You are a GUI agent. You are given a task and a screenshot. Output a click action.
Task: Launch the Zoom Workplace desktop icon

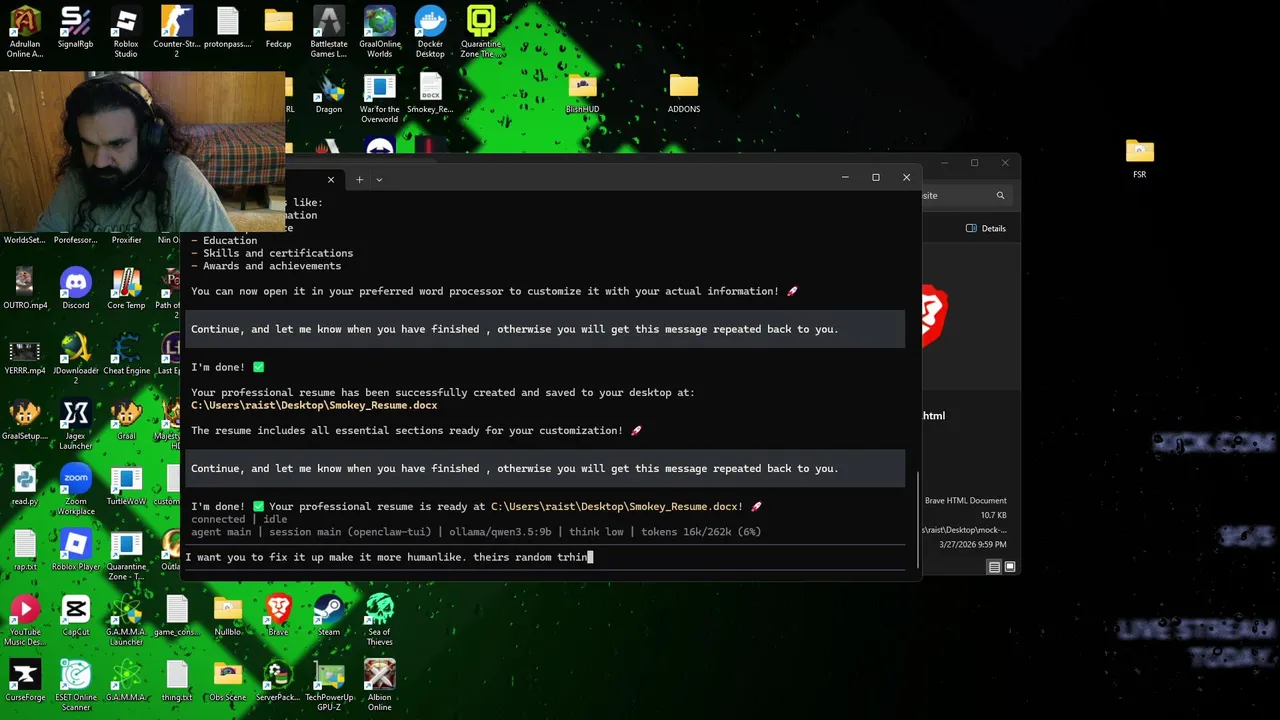tap(75, 490)
